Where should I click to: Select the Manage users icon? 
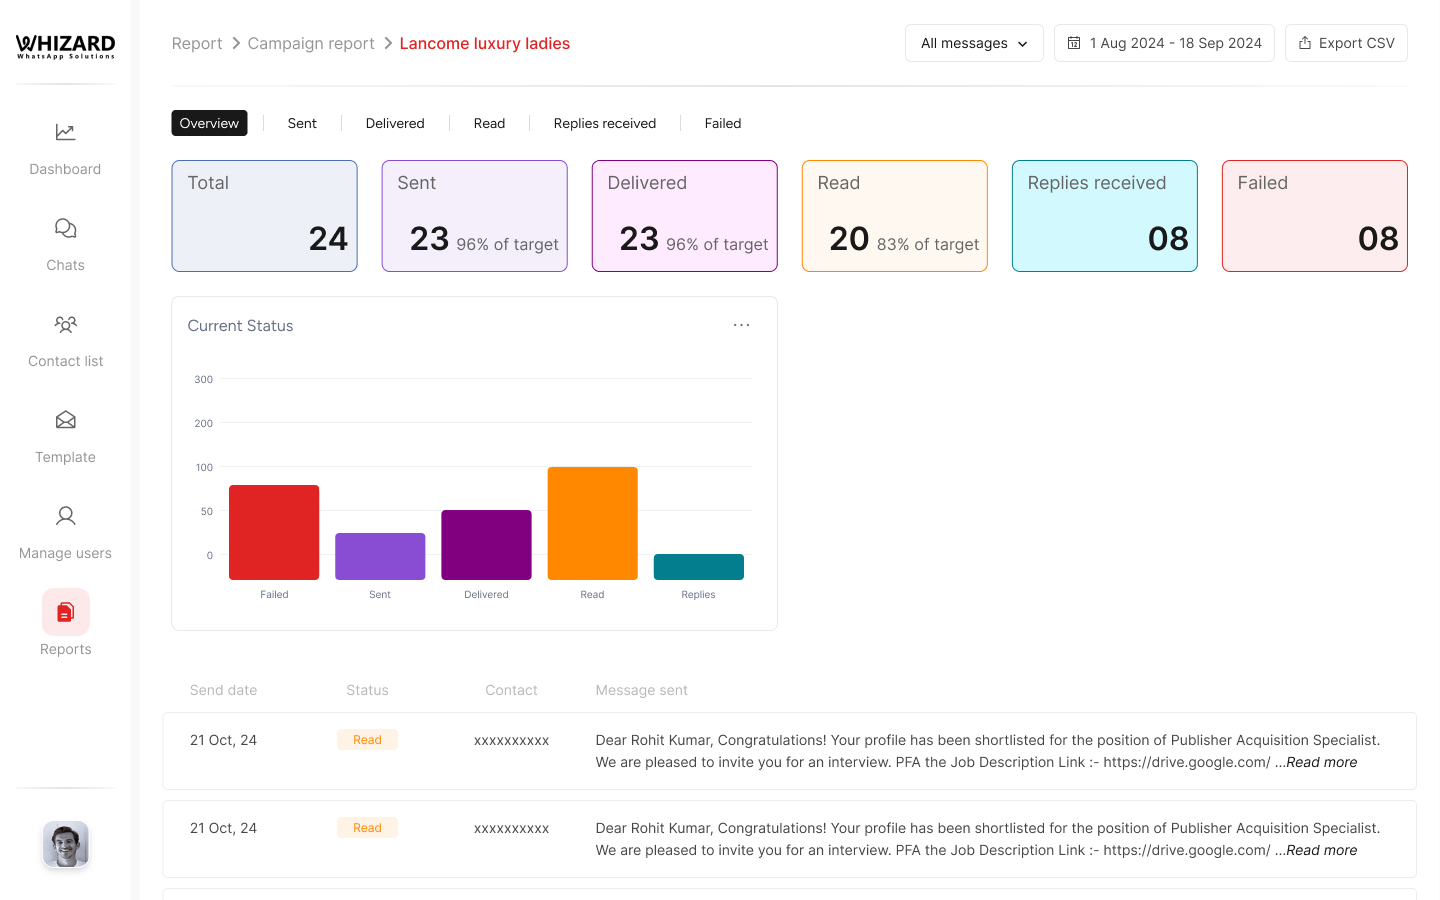click(x=65, y=517)
